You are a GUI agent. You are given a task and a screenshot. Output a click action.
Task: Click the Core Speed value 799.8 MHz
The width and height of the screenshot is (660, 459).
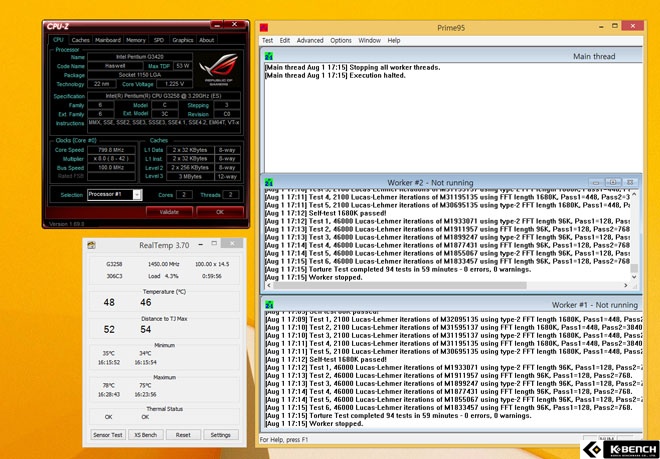(112, 150)
